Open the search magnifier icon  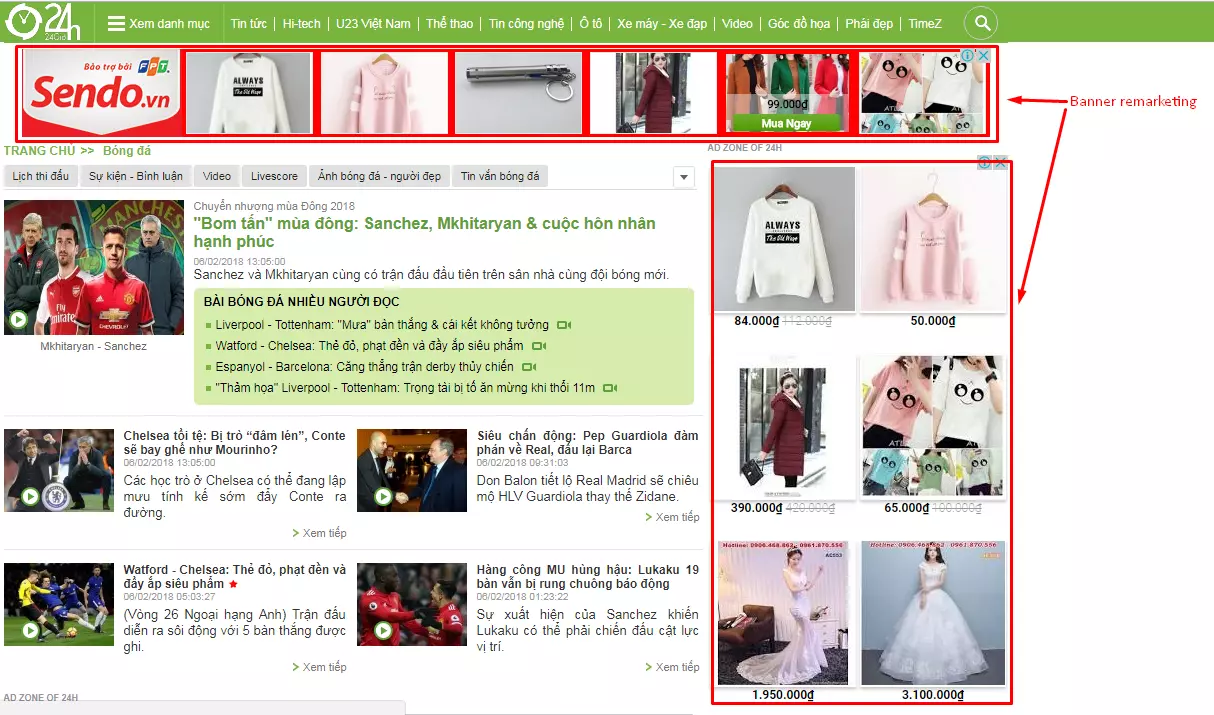(981, 23)
